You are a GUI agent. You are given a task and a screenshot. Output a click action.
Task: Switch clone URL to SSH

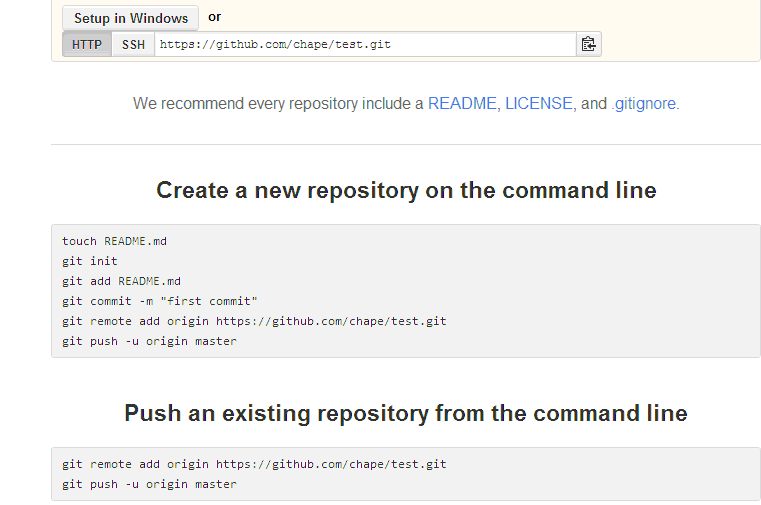(x=133, y=44)
